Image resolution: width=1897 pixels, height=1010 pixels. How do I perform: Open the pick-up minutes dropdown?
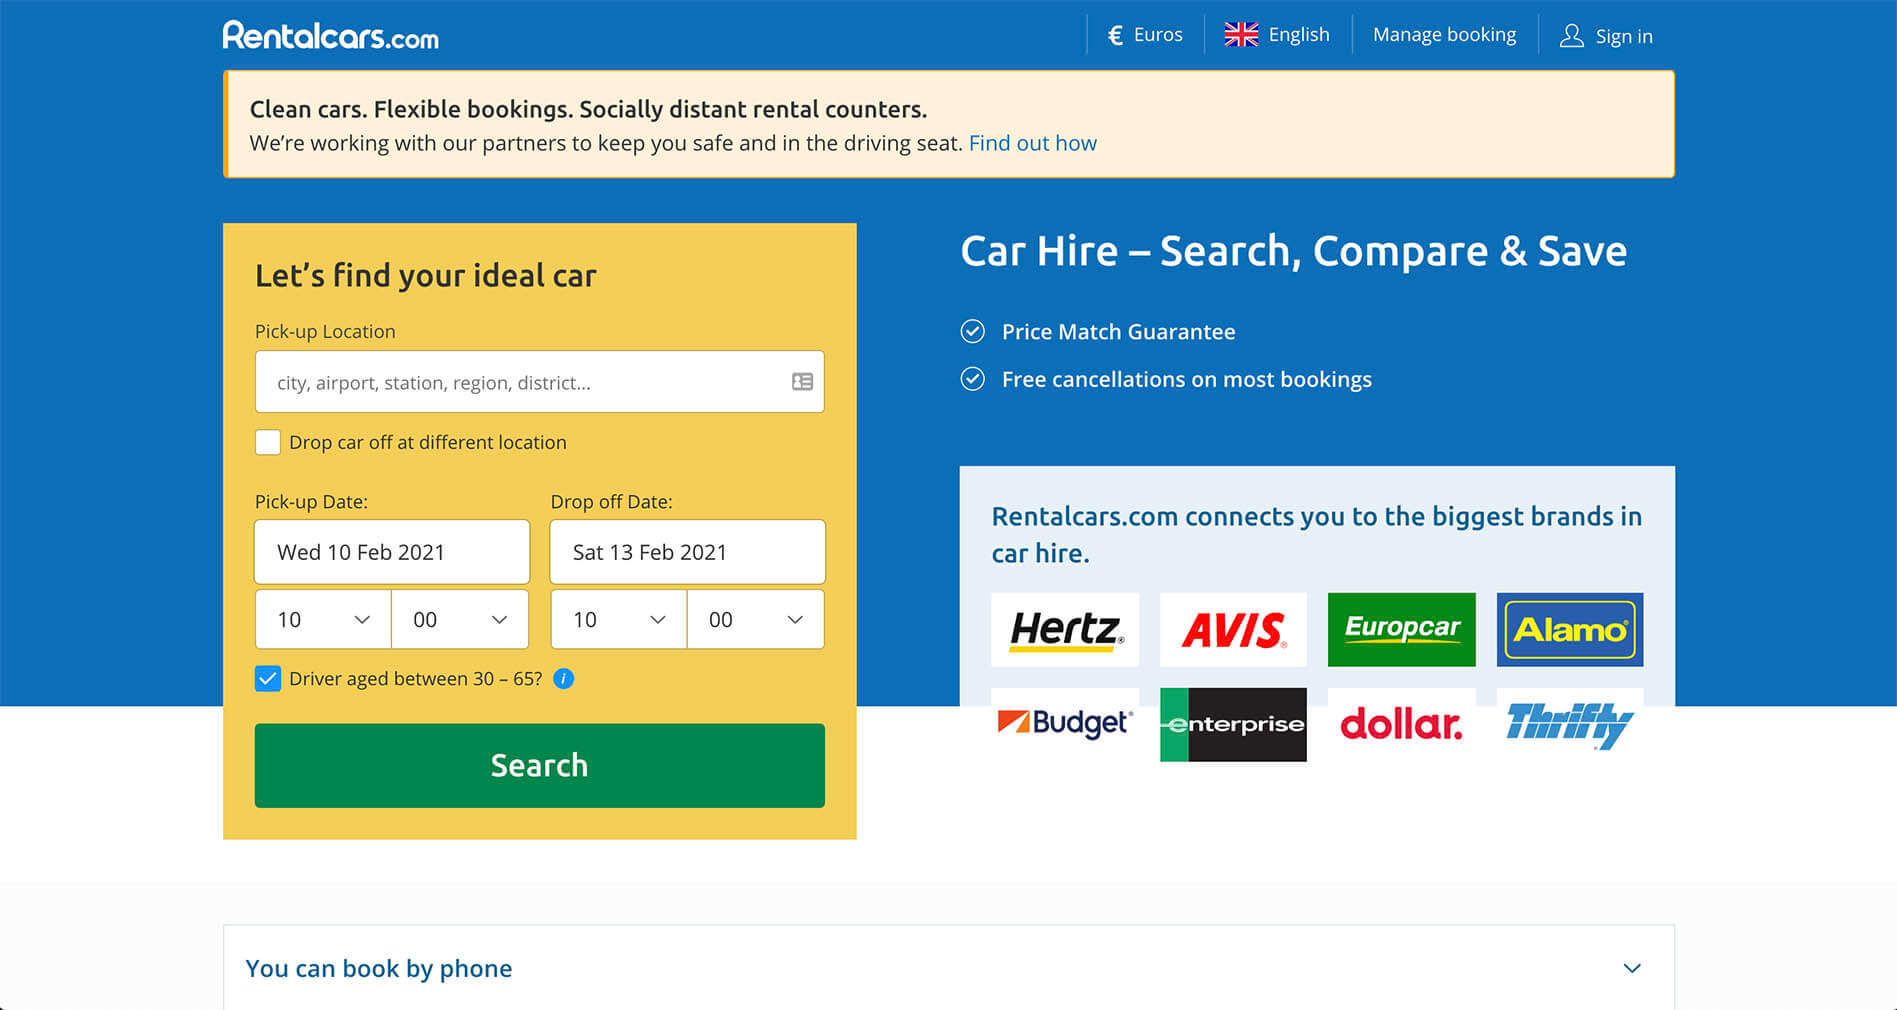[460, 619]
